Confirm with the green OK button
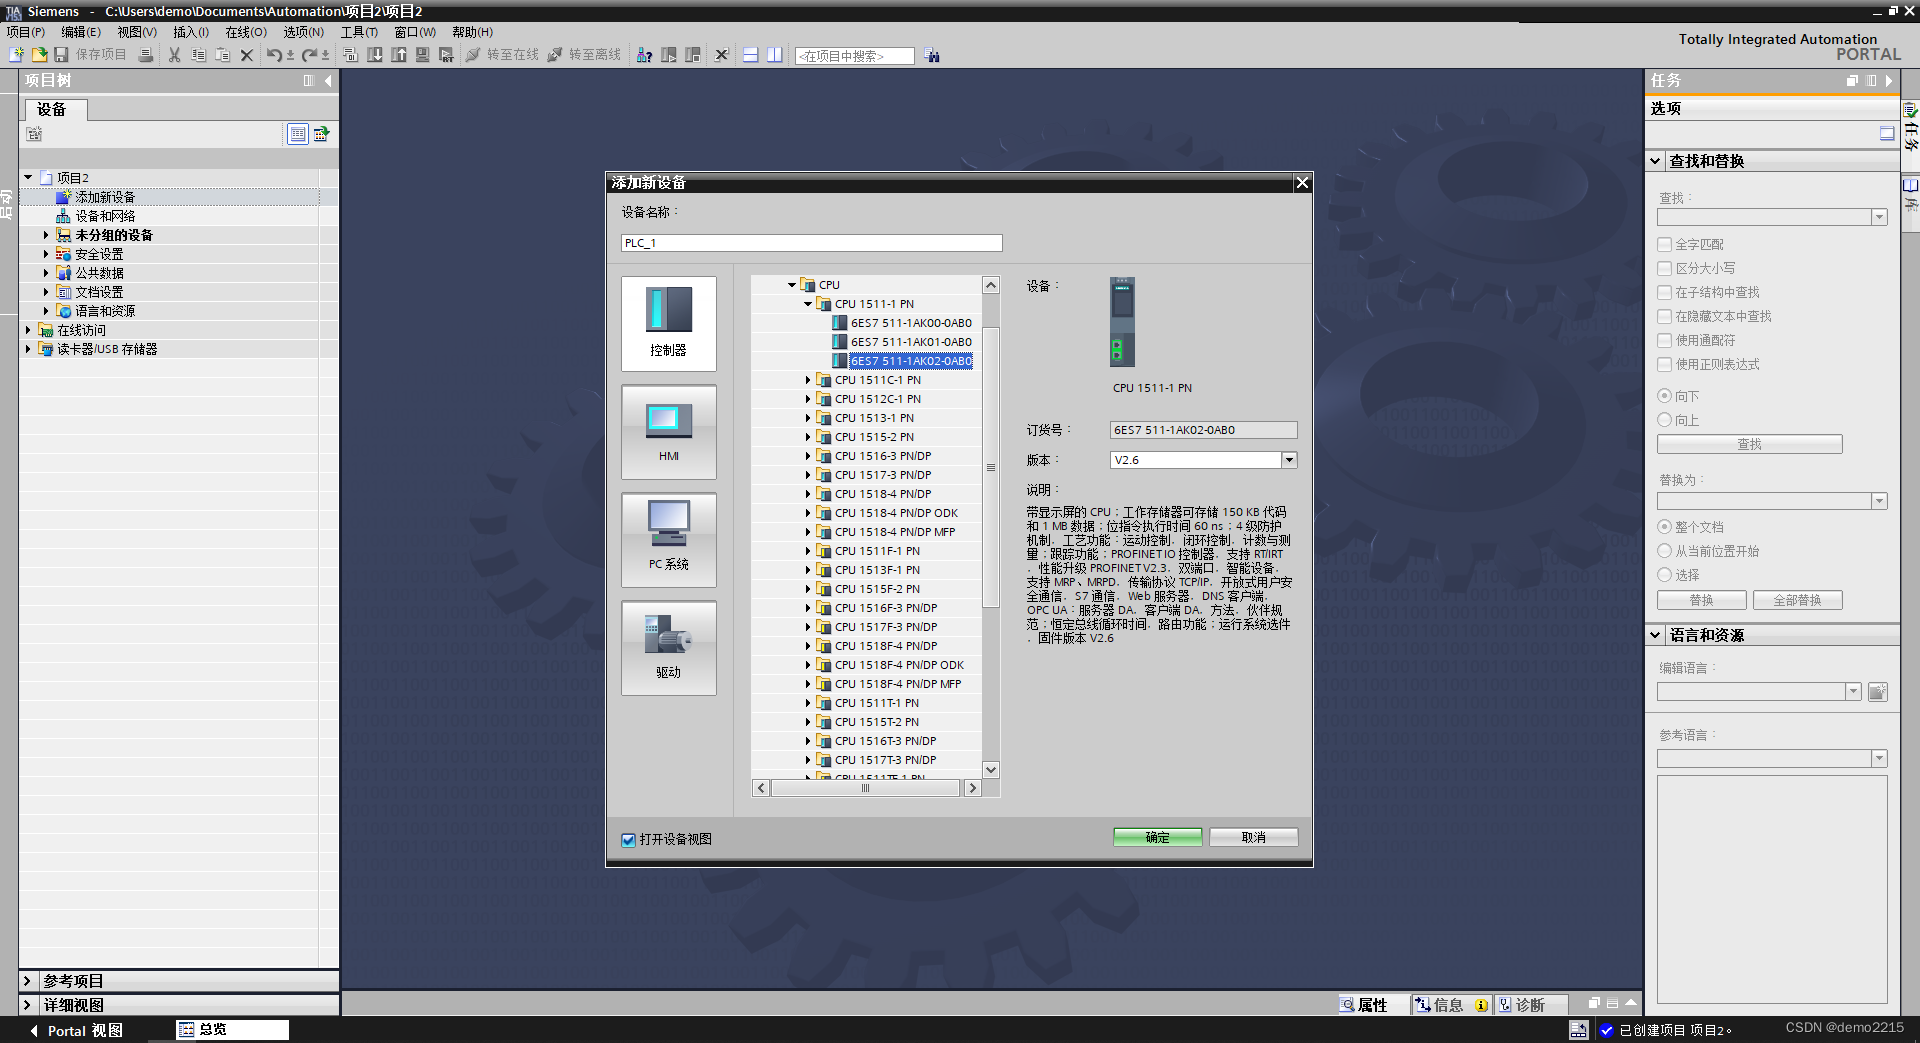This screenshot has height=1043, width=1920. click(1158, 838)
